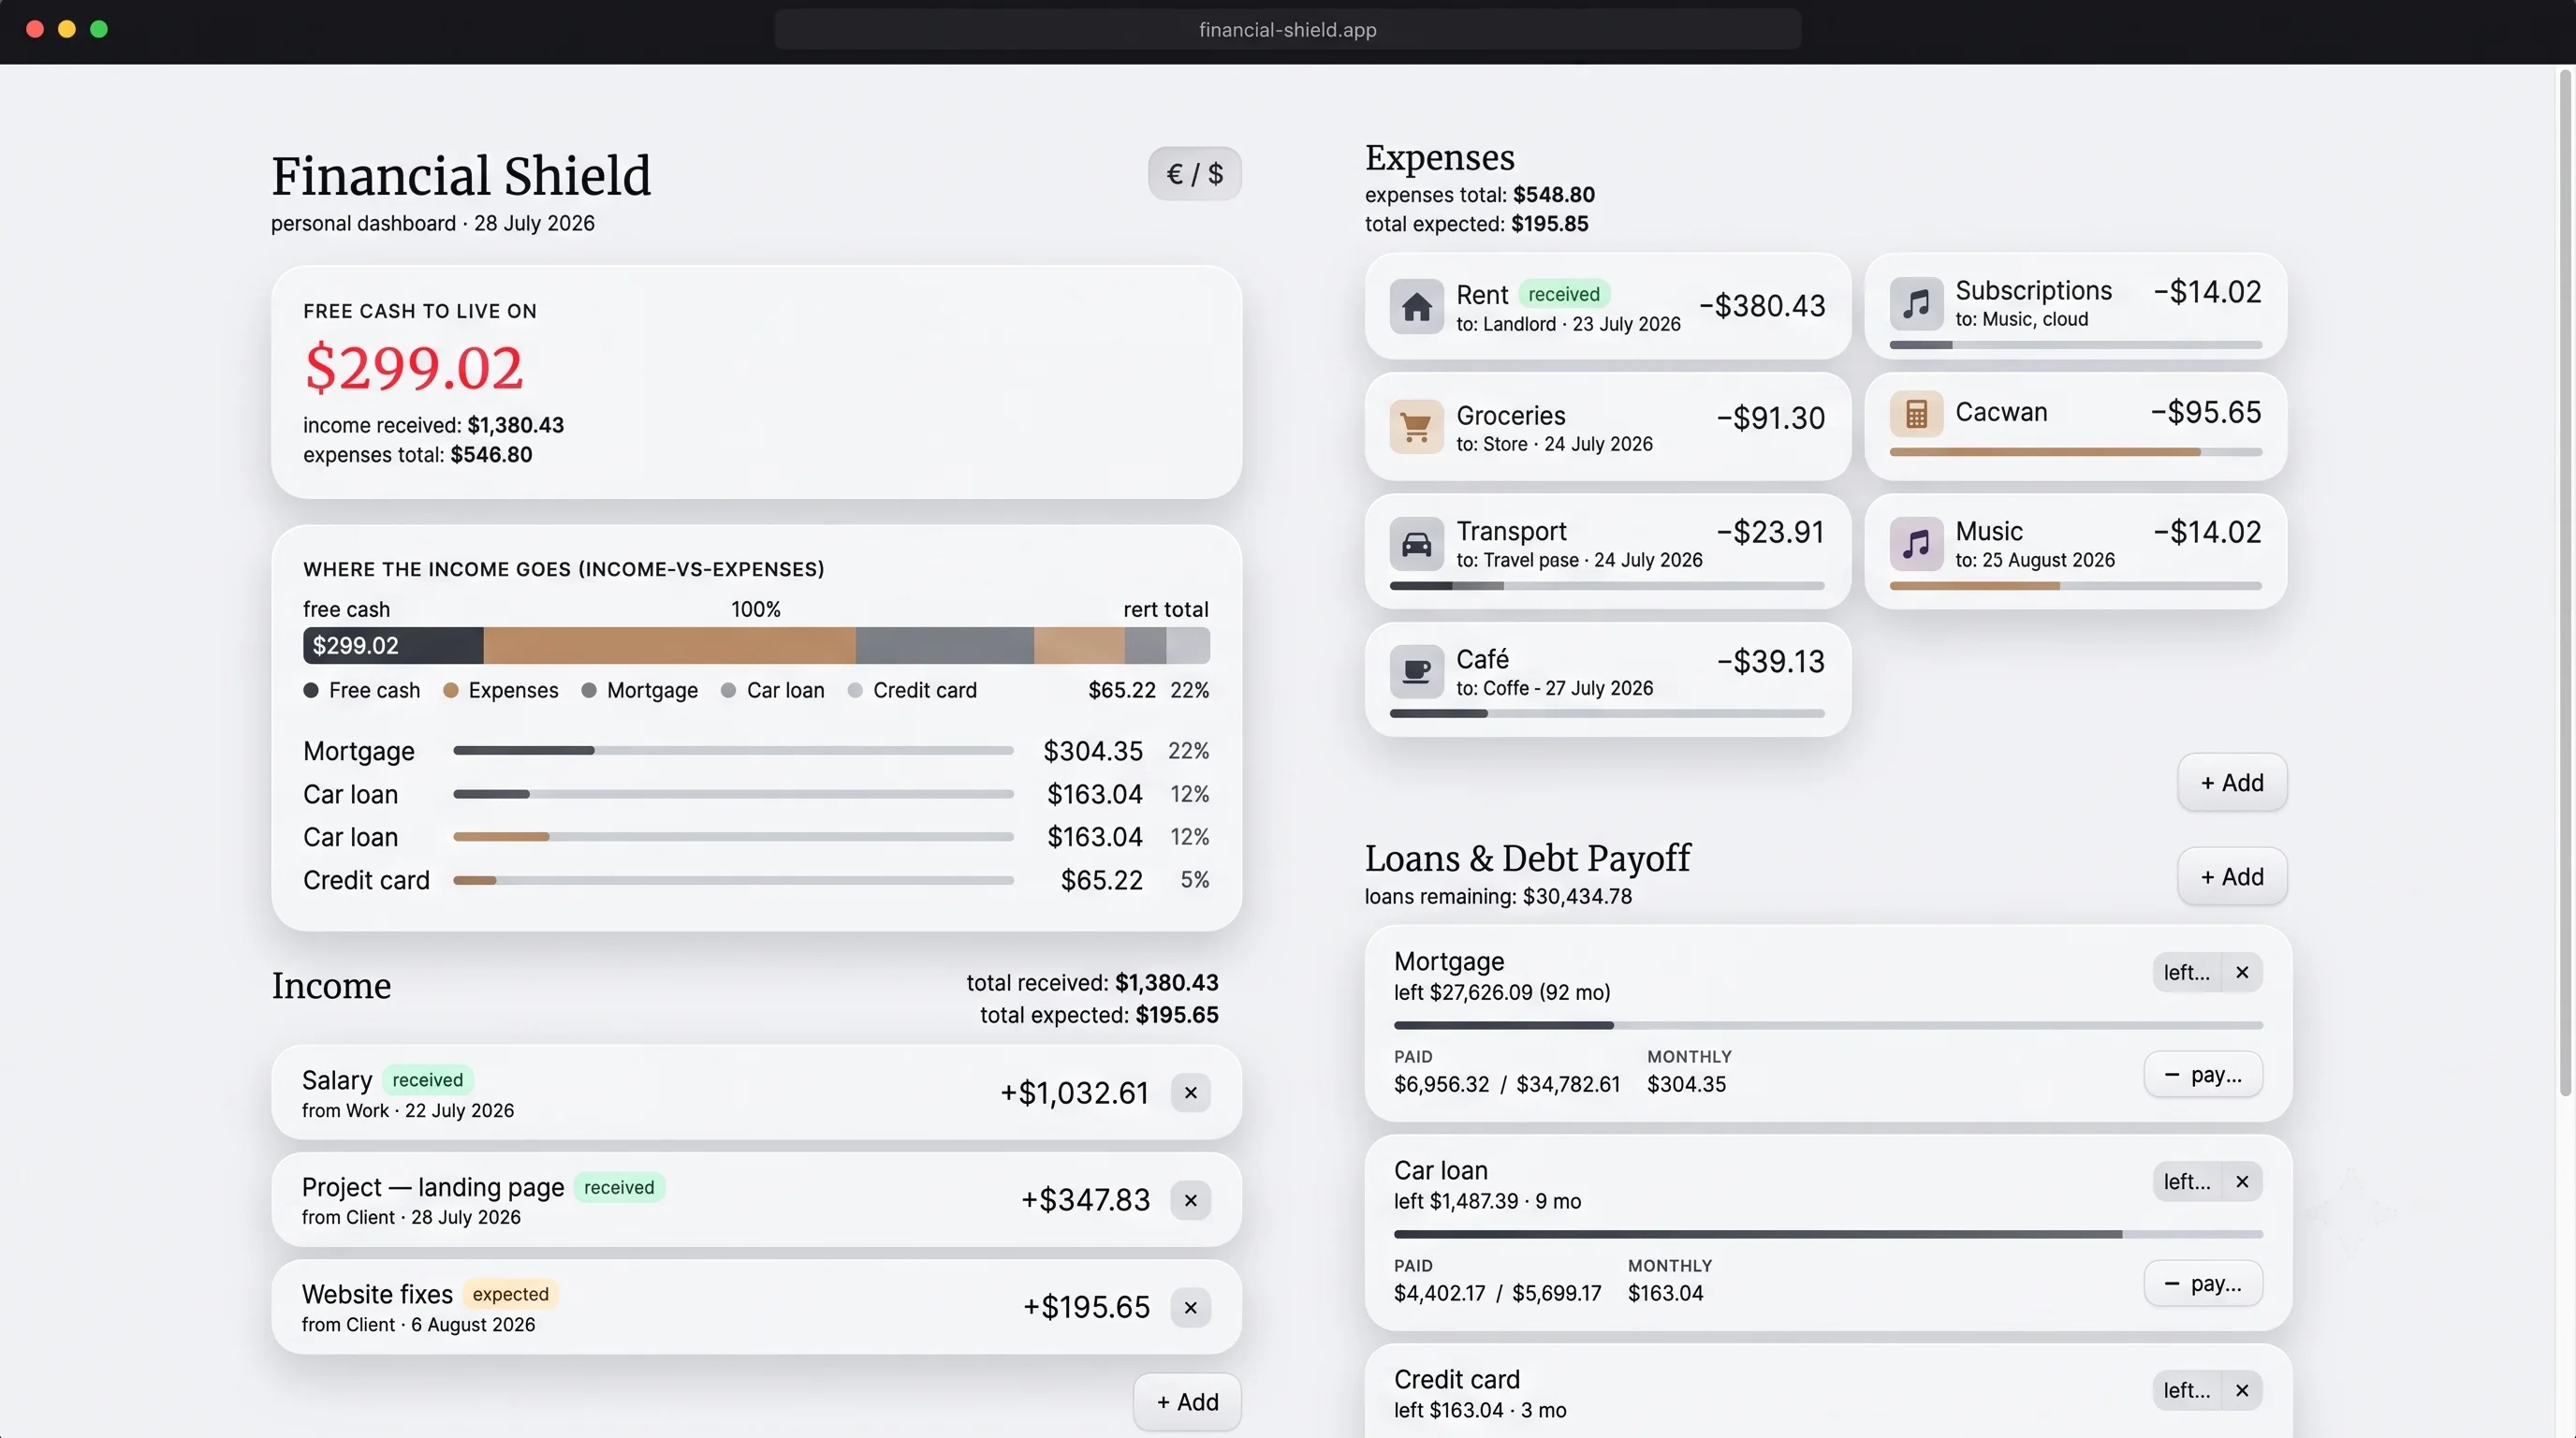Add a new expense with + Add
Viewport: 2576px width, 1438px height.
2232,783
